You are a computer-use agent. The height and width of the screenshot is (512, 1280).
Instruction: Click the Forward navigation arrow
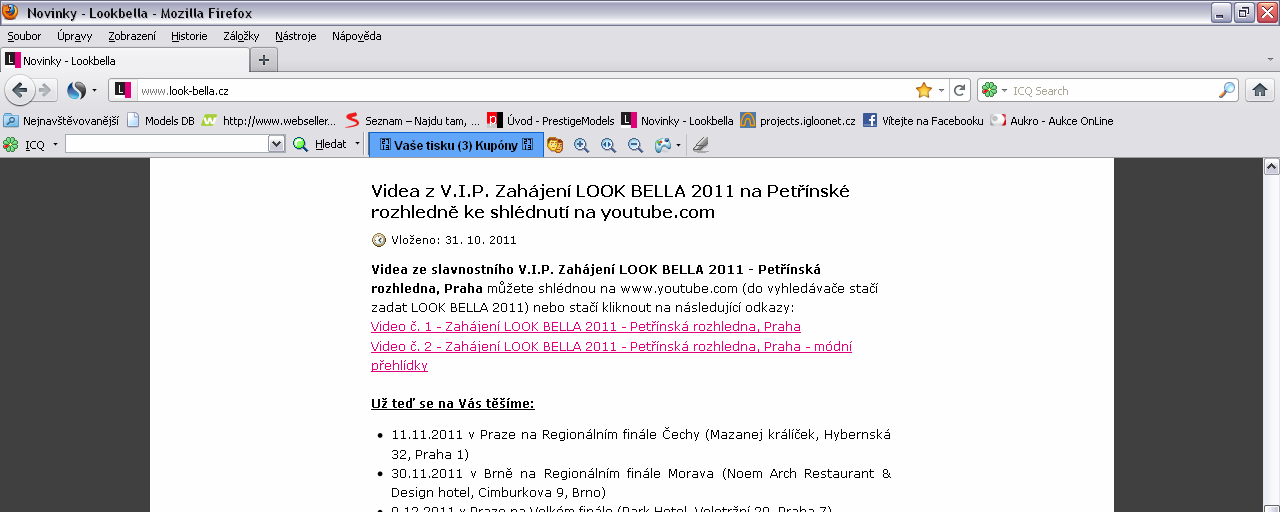point(45,90)
